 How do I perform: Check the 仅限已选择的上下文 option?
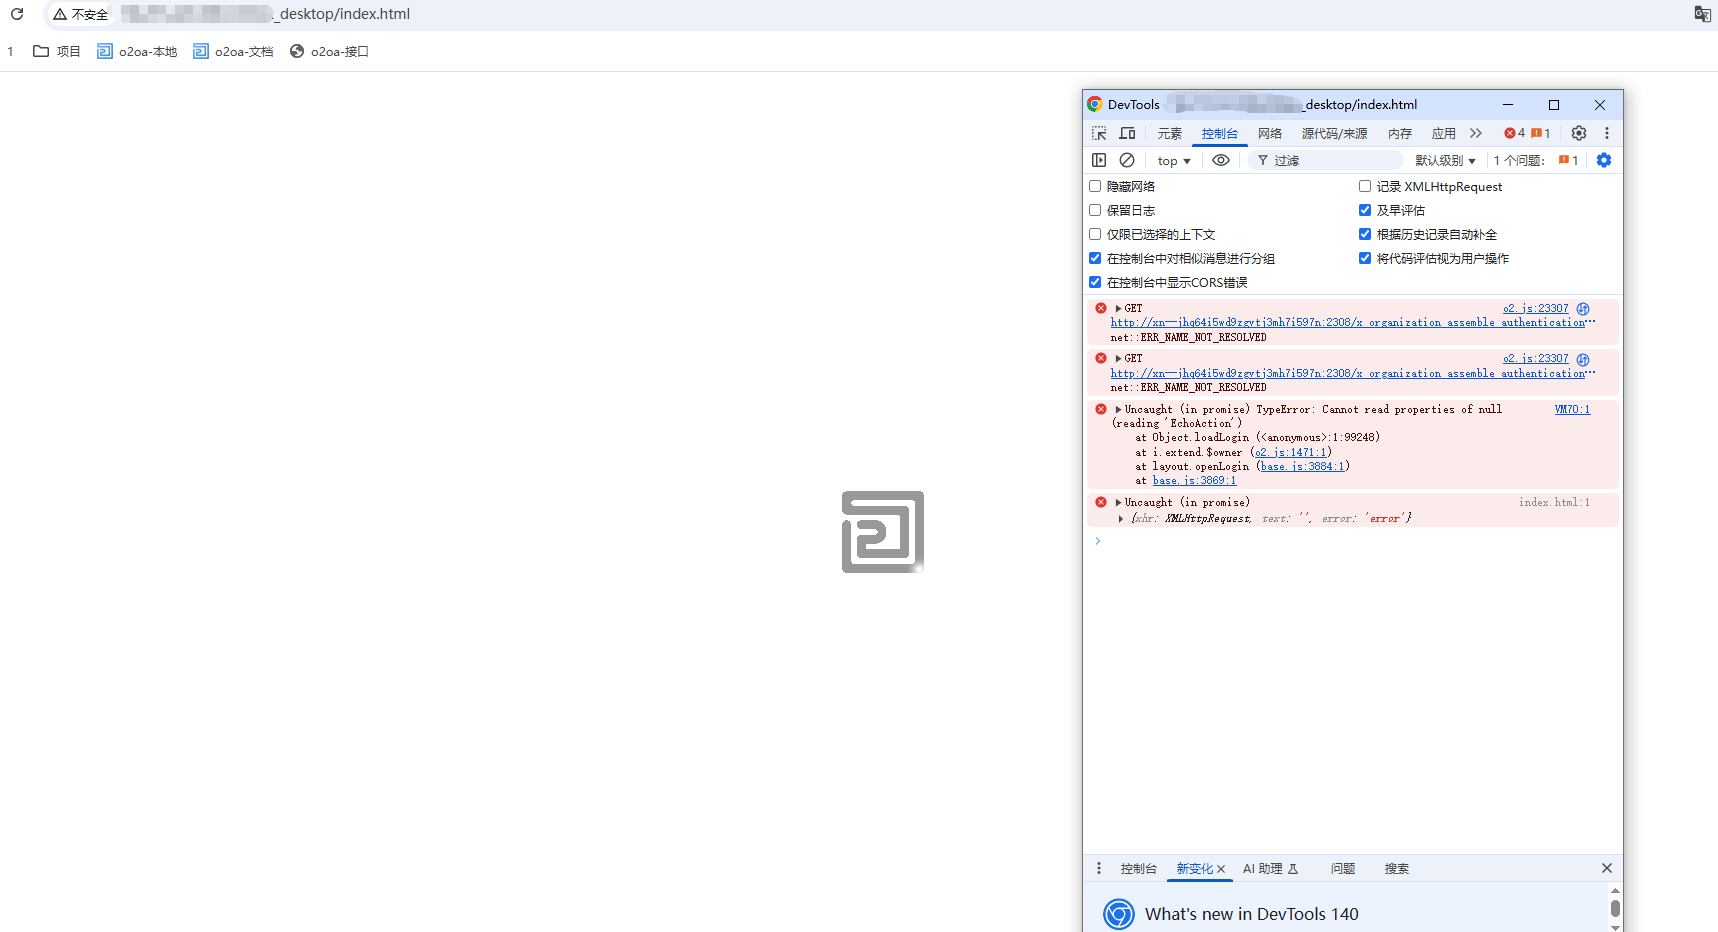1095,234
